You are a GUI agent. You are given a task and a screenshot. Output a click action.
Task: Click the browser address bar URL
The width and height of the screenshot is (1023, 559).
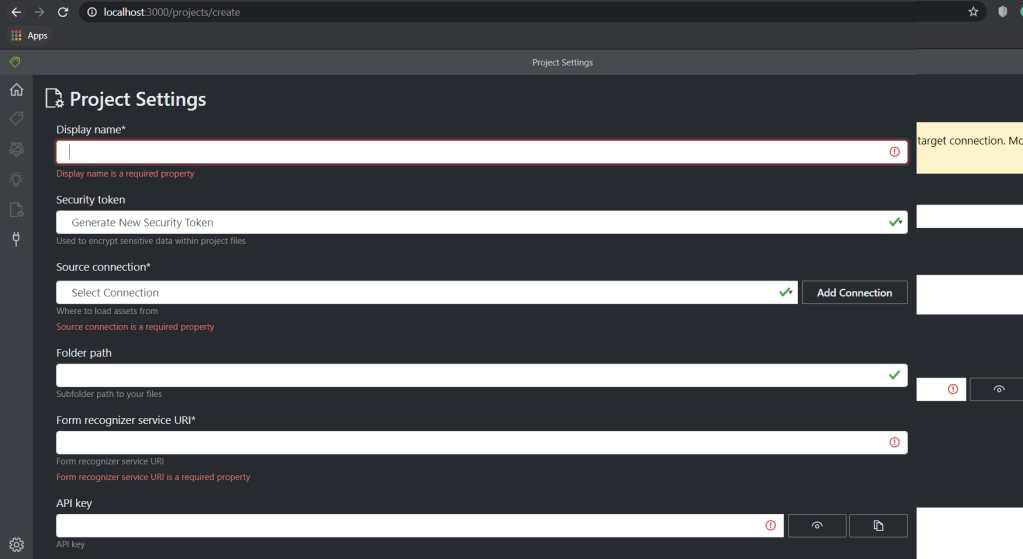[x=500, y=12]
